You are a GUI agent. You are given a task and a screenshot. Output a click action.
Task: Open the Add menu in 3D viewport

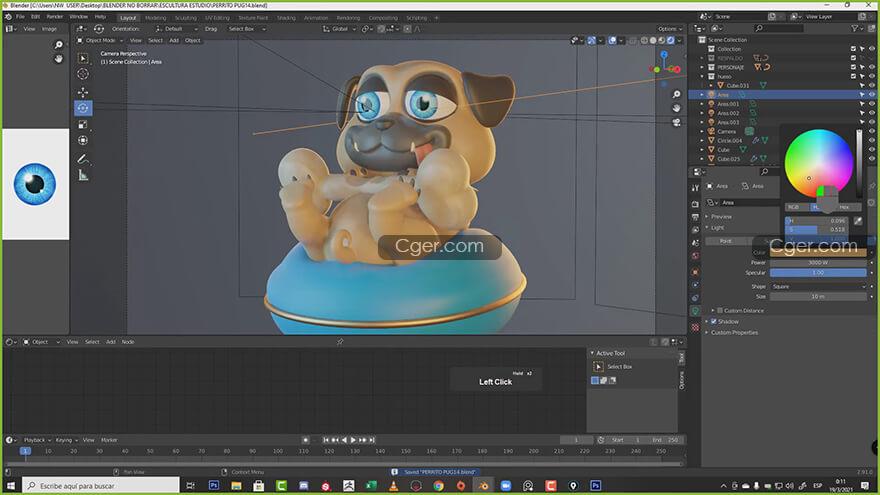pos(174,40)
